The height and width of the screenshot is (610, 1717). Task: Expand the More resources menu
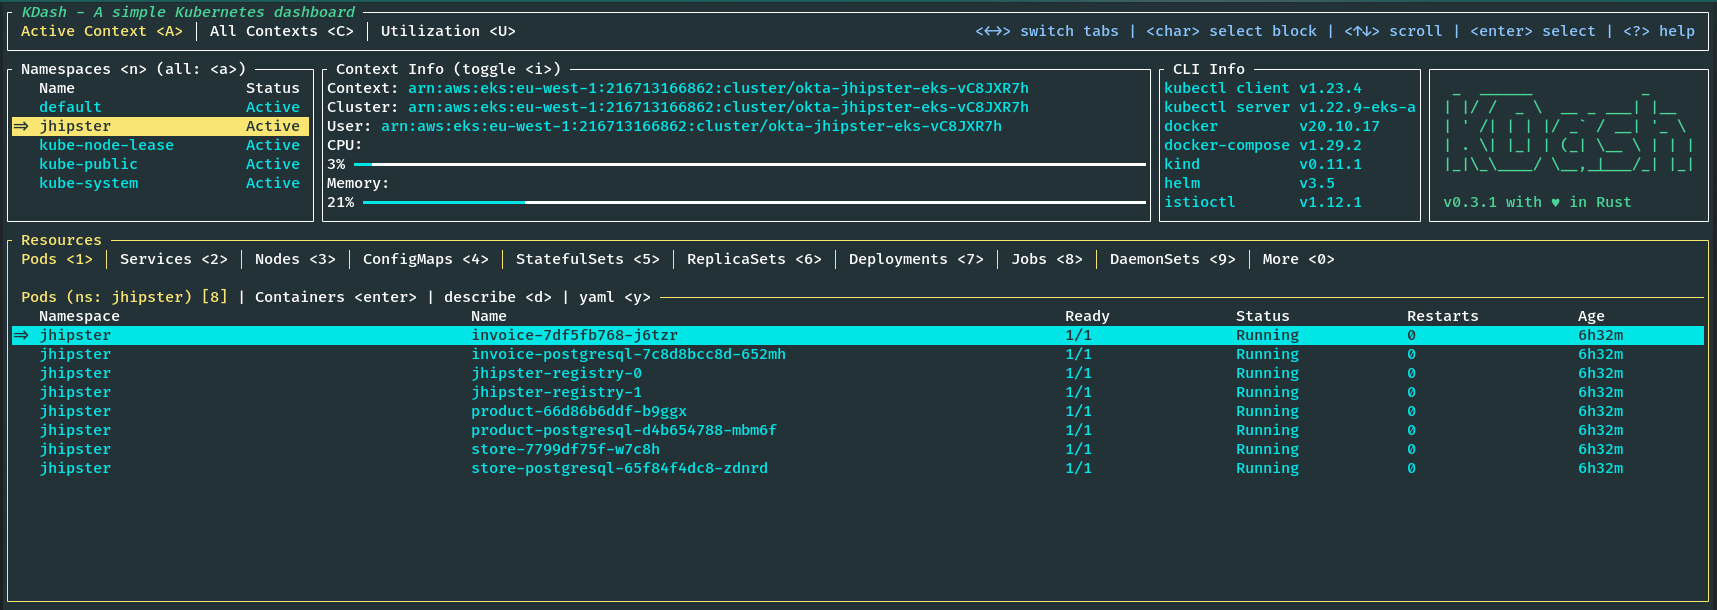1297,259
